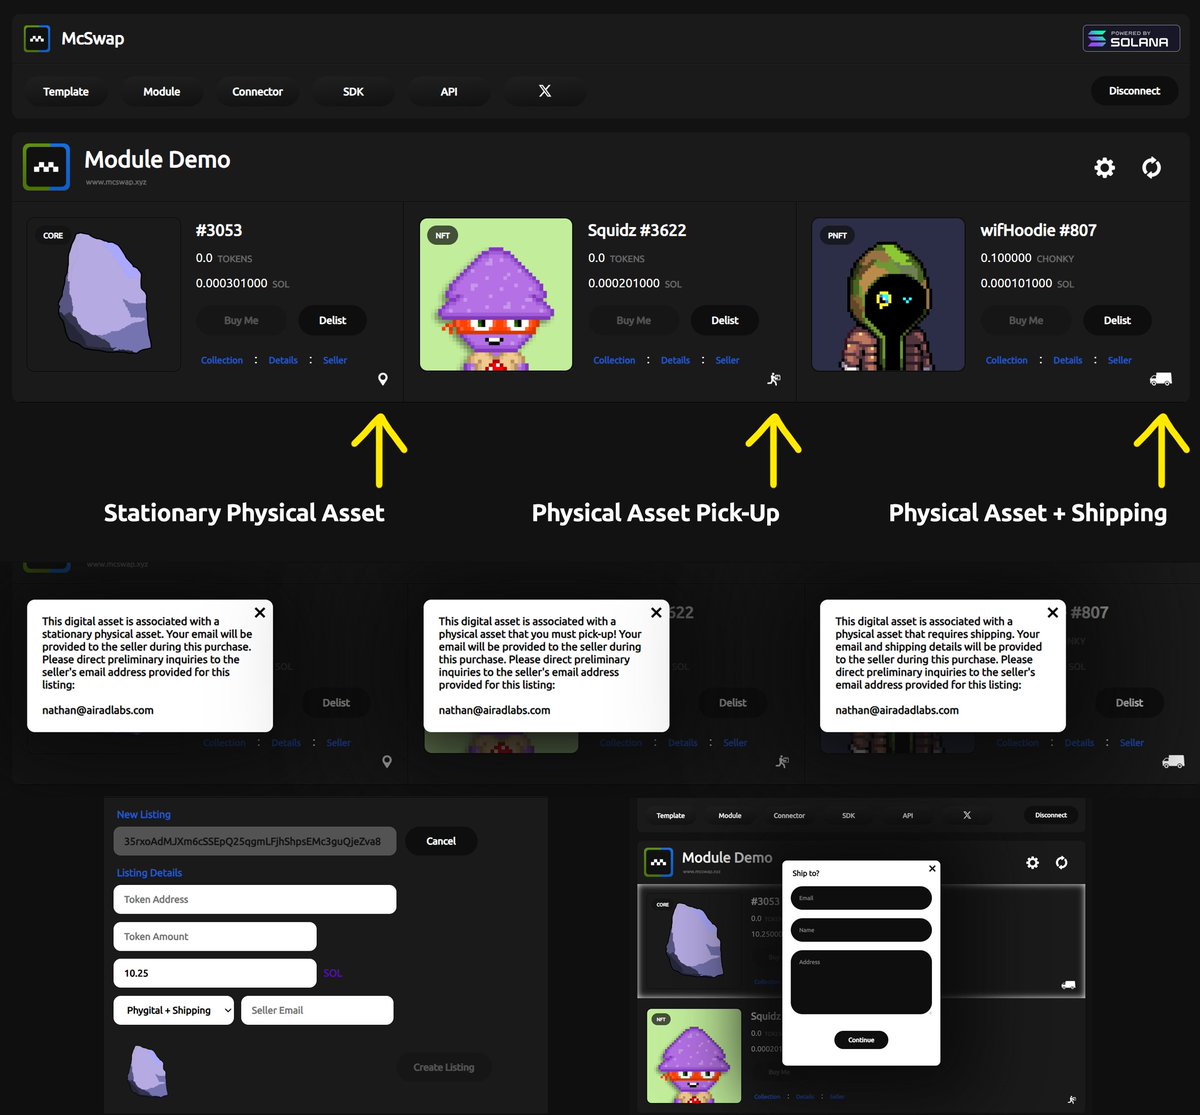Click the 35rxoAdMJXm6 address field under New Listing

pyautogui.click(x=255, y=841)
